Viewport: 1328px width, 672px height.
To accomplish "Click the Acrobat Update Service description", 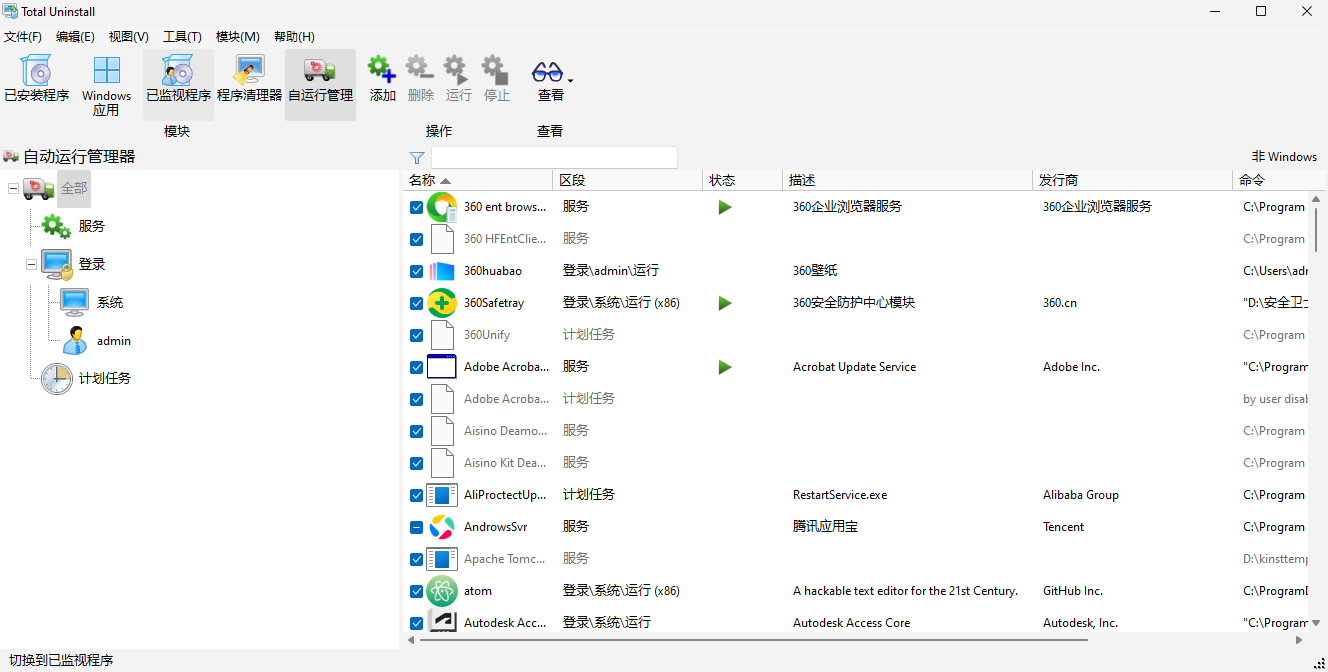I will pyautogui.click(x=855, y=367).
